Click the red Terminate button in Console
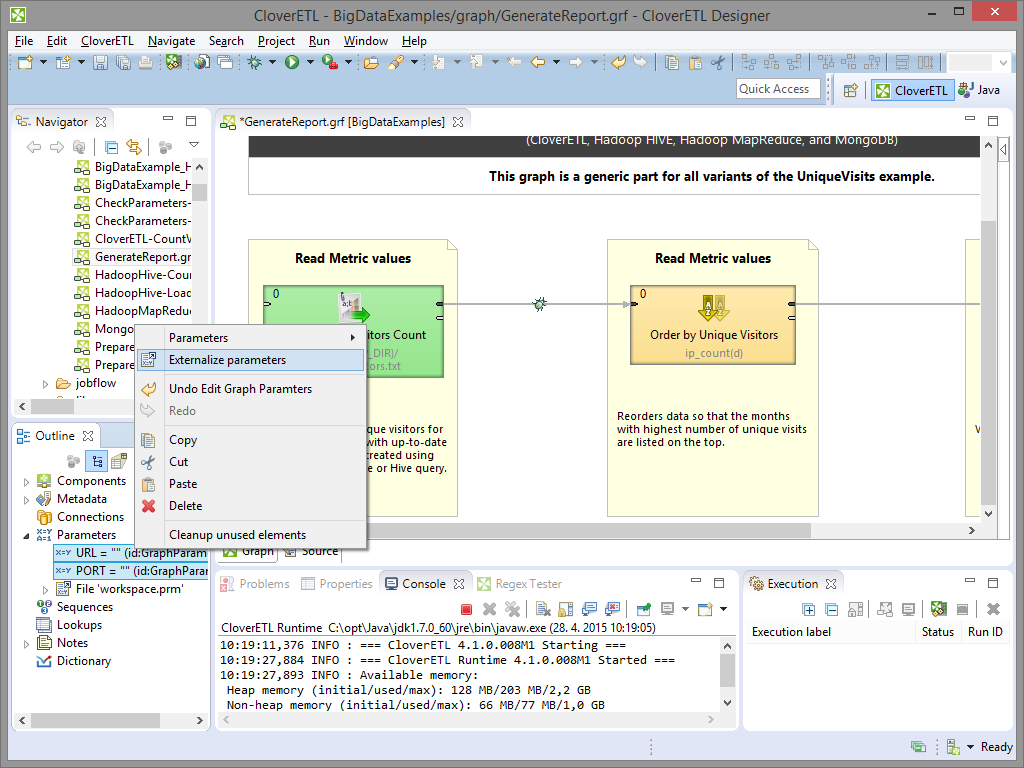Image resolution: width=1024 pixels, height=768 pixels. point(466,609)
